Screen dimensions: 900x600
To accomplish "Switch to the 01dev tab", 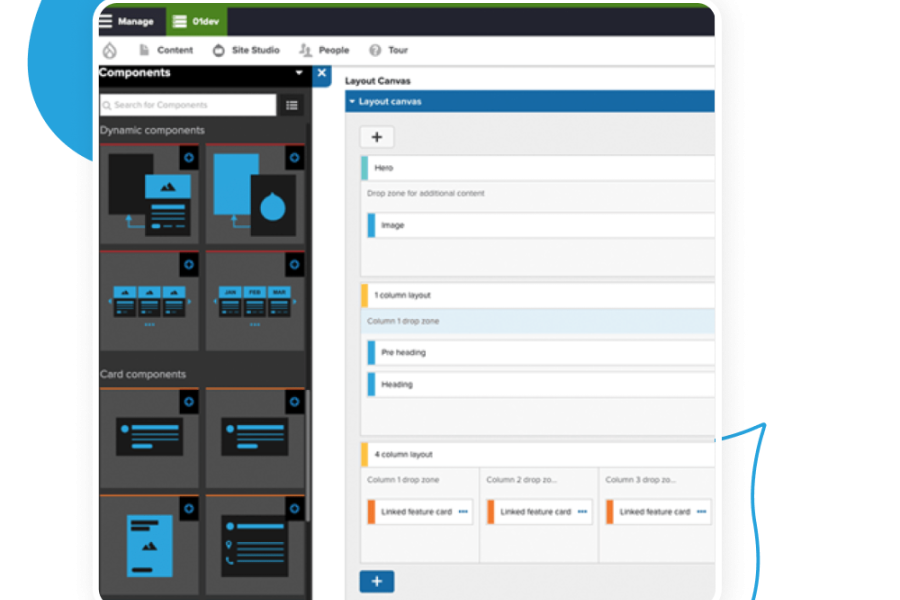I will pos(196,22).
